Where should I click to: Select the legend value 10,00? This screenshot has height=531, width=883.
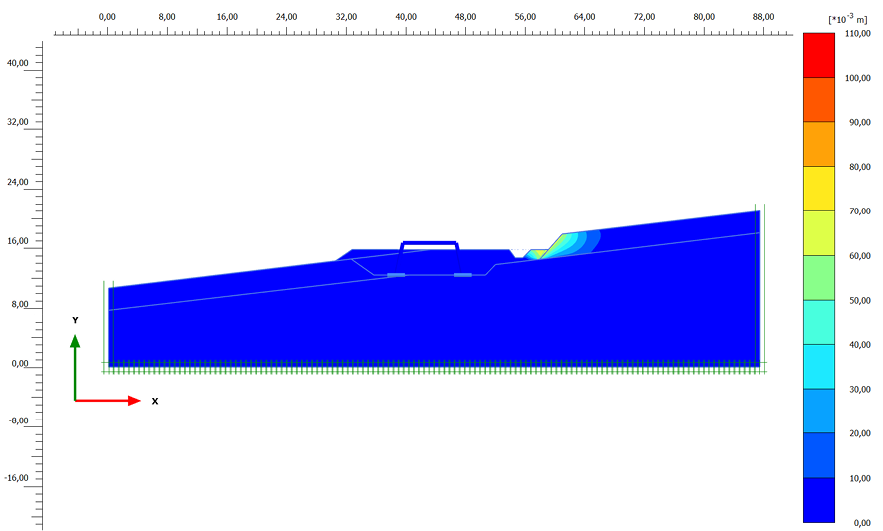(x=859, y=479)
